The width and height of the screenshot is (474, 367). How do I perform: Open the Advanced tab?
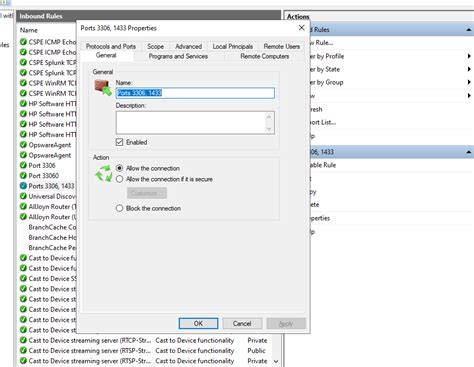point(188,46)
